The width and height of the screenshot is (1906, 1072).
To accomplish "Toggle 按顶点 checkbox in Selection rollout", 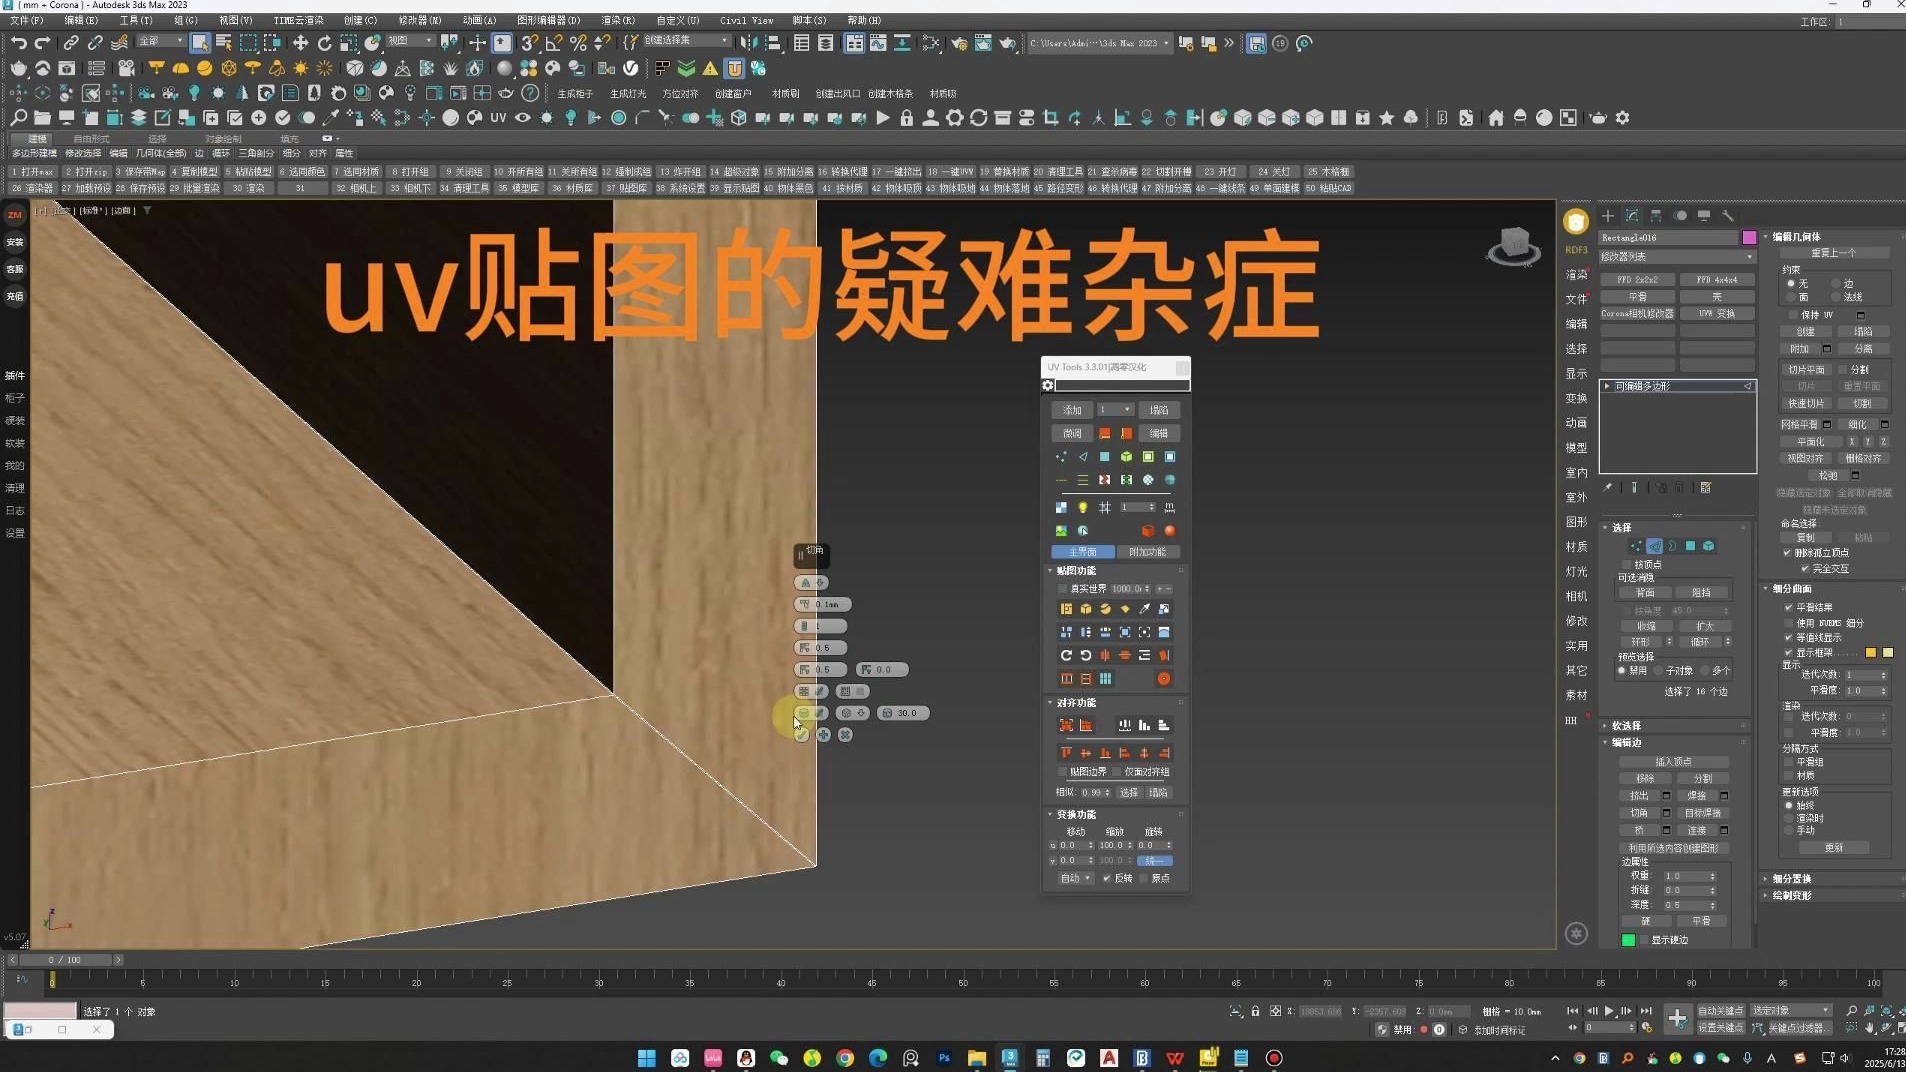I will click(1627, 565).
